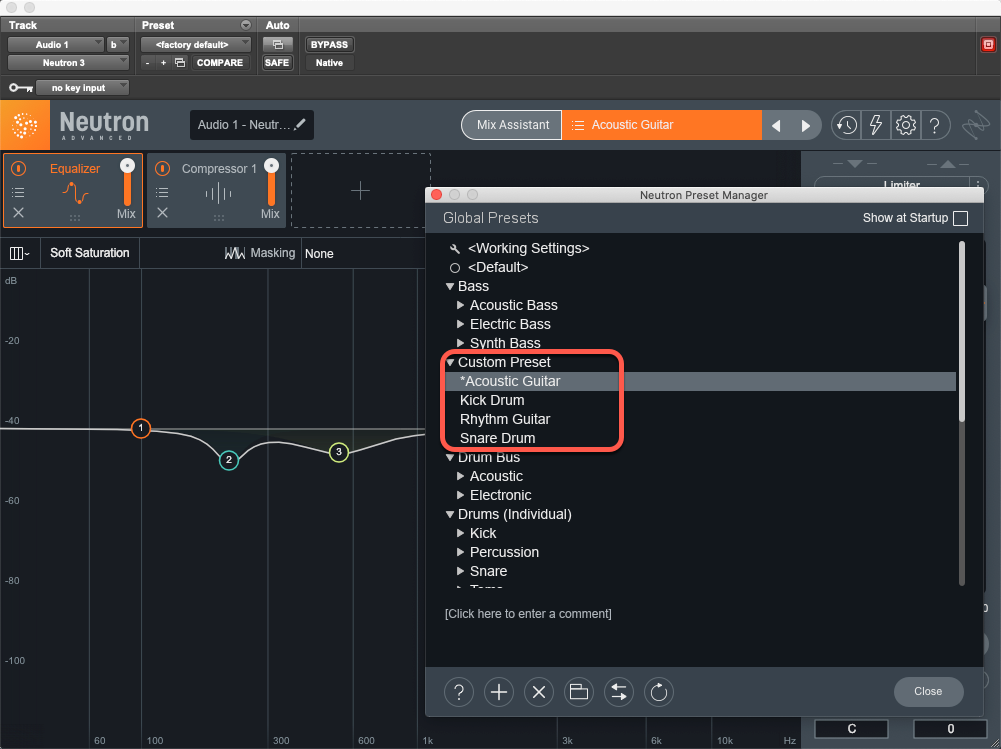Click the Neutron logo icon
This screenshot has height=749, width=1001.
point(25,125)
